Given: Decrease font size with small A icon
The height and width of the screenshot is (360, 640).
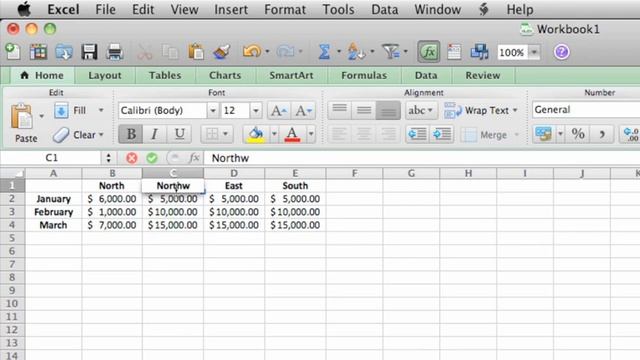Looking at the screenshot, I should tap(303, 111).
